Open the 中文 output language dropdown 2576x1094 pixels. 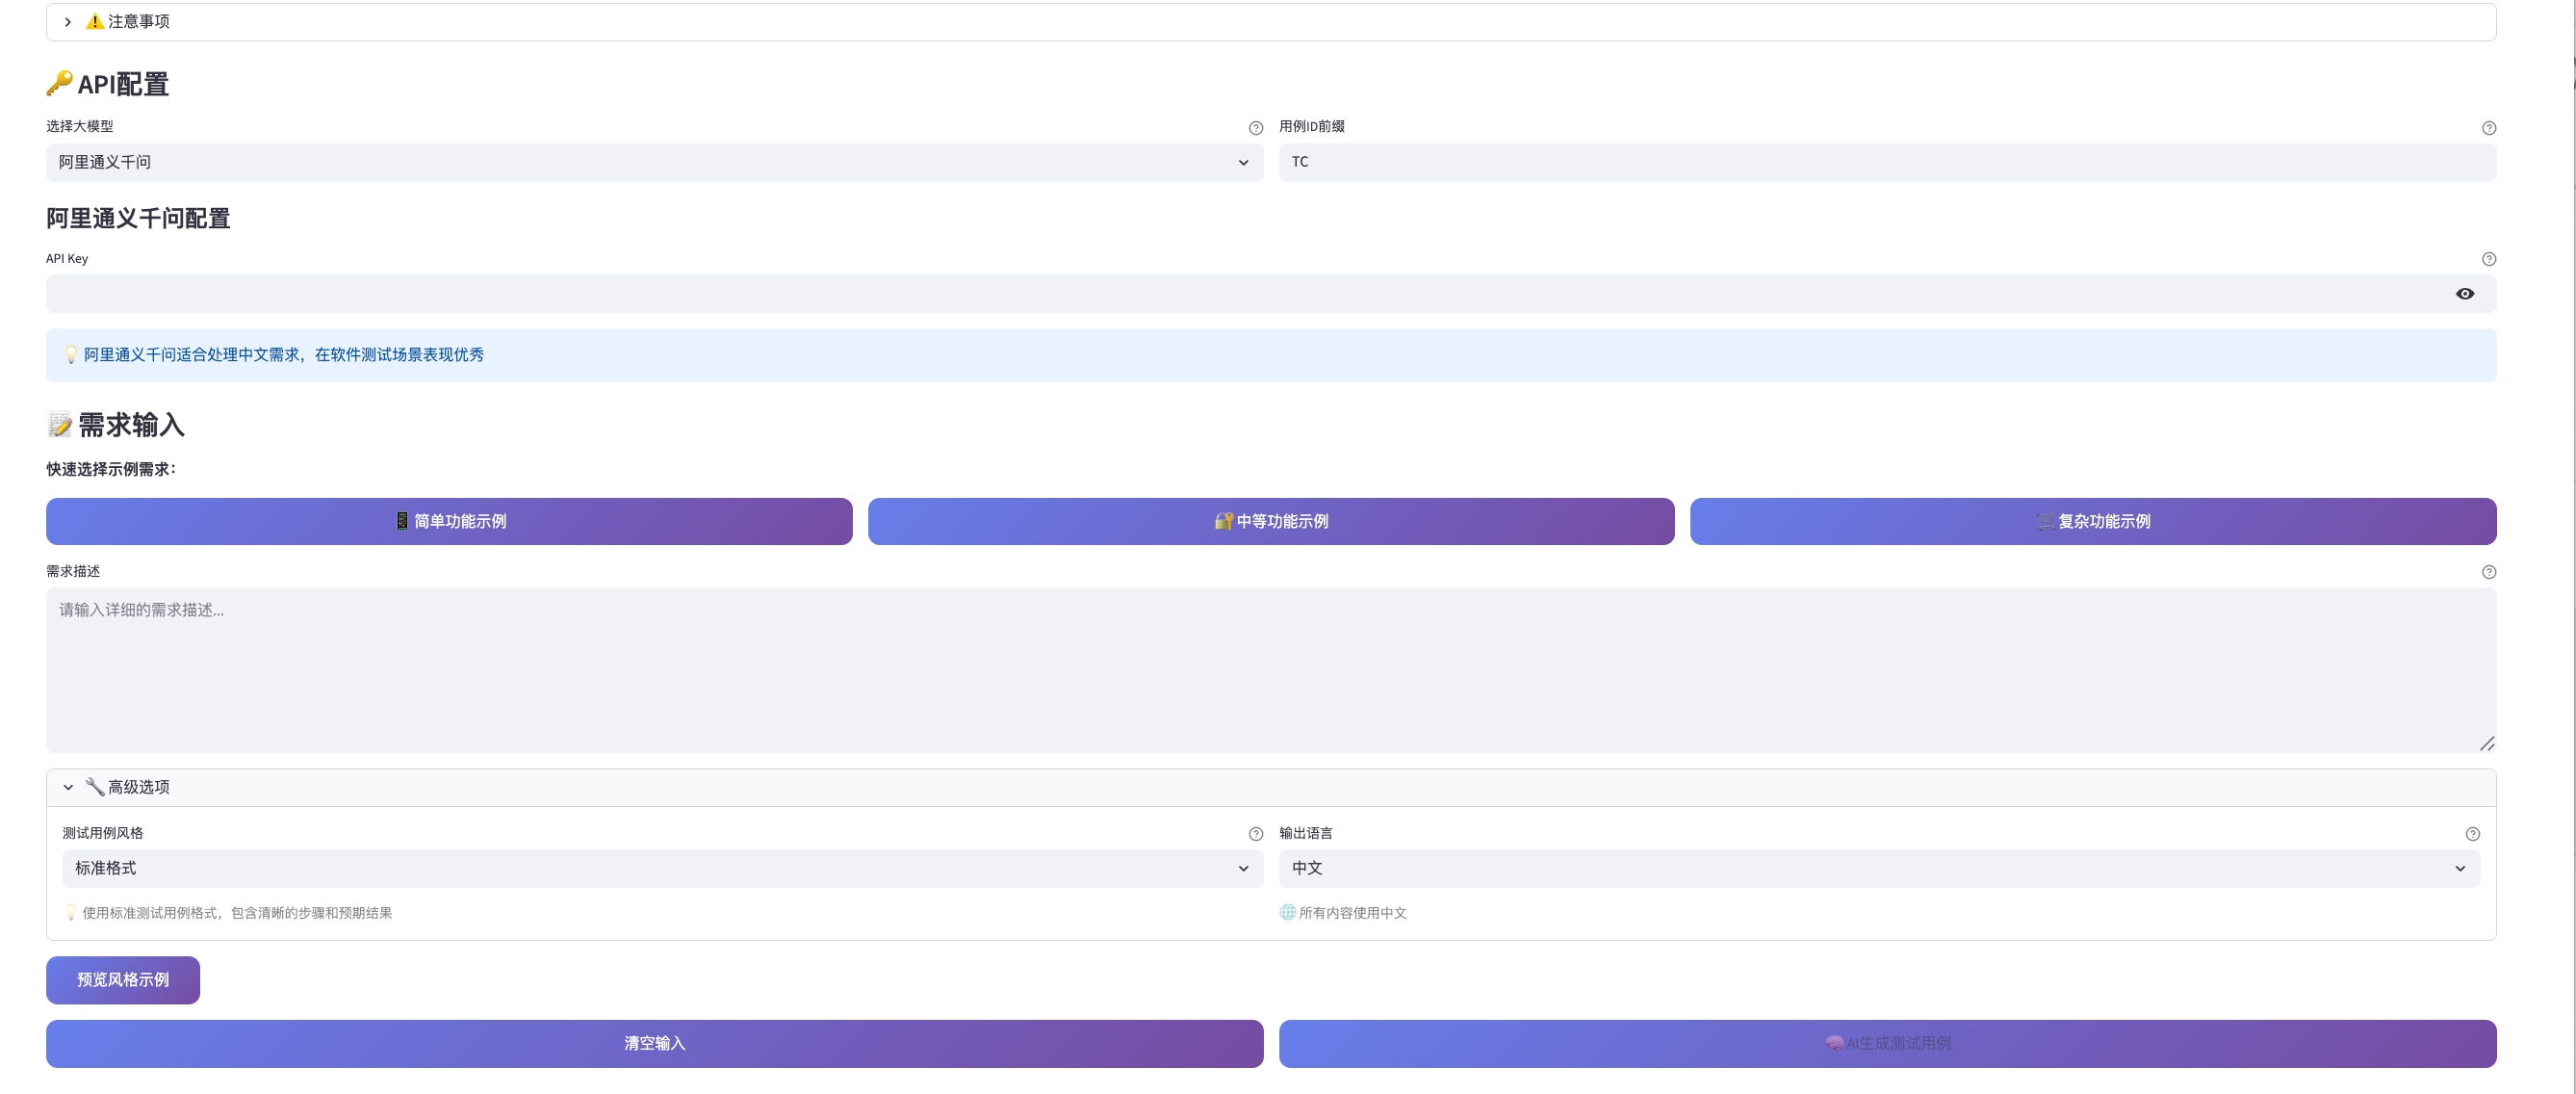(x=1878, y=869)
